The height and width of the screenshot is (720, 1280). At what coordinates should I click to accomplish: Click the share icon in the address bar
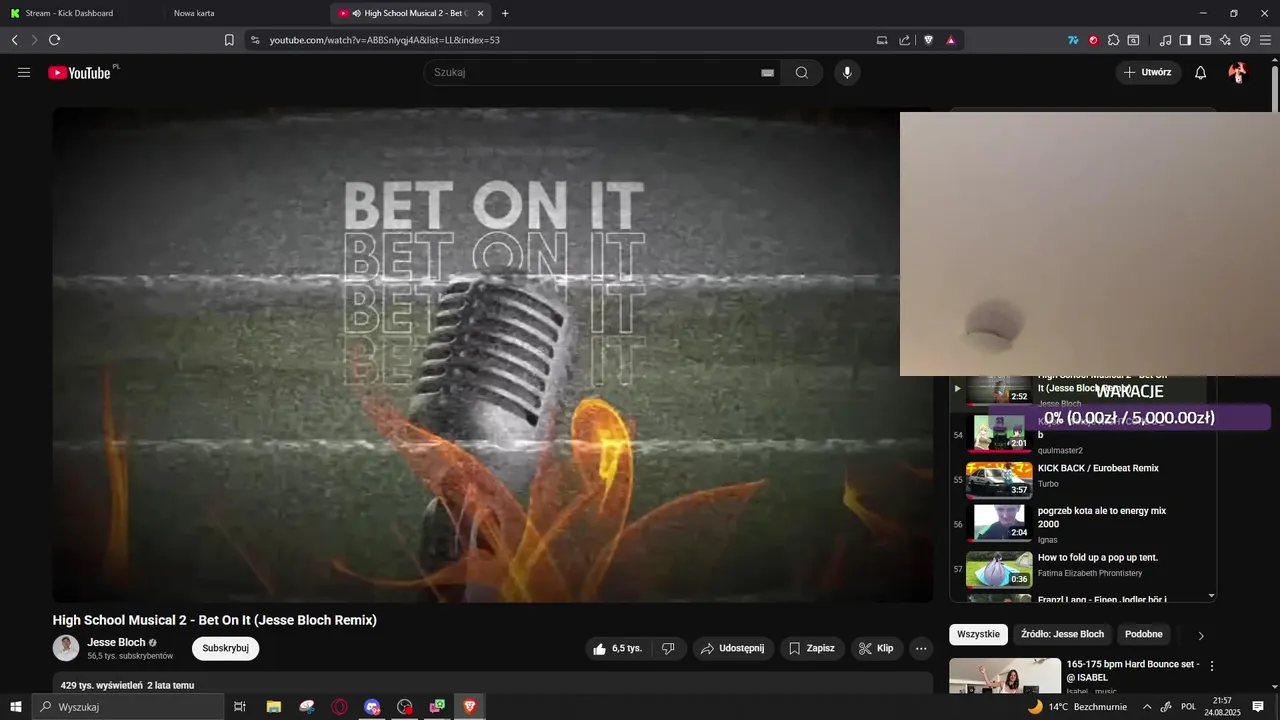click(904, 40)
